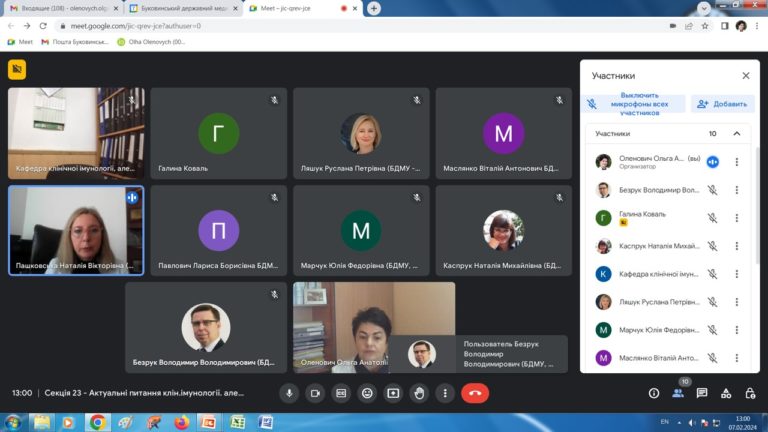The height and width of the screenshot is (432, 768).
Task: Toggle closed captions button
Action: 341,393
